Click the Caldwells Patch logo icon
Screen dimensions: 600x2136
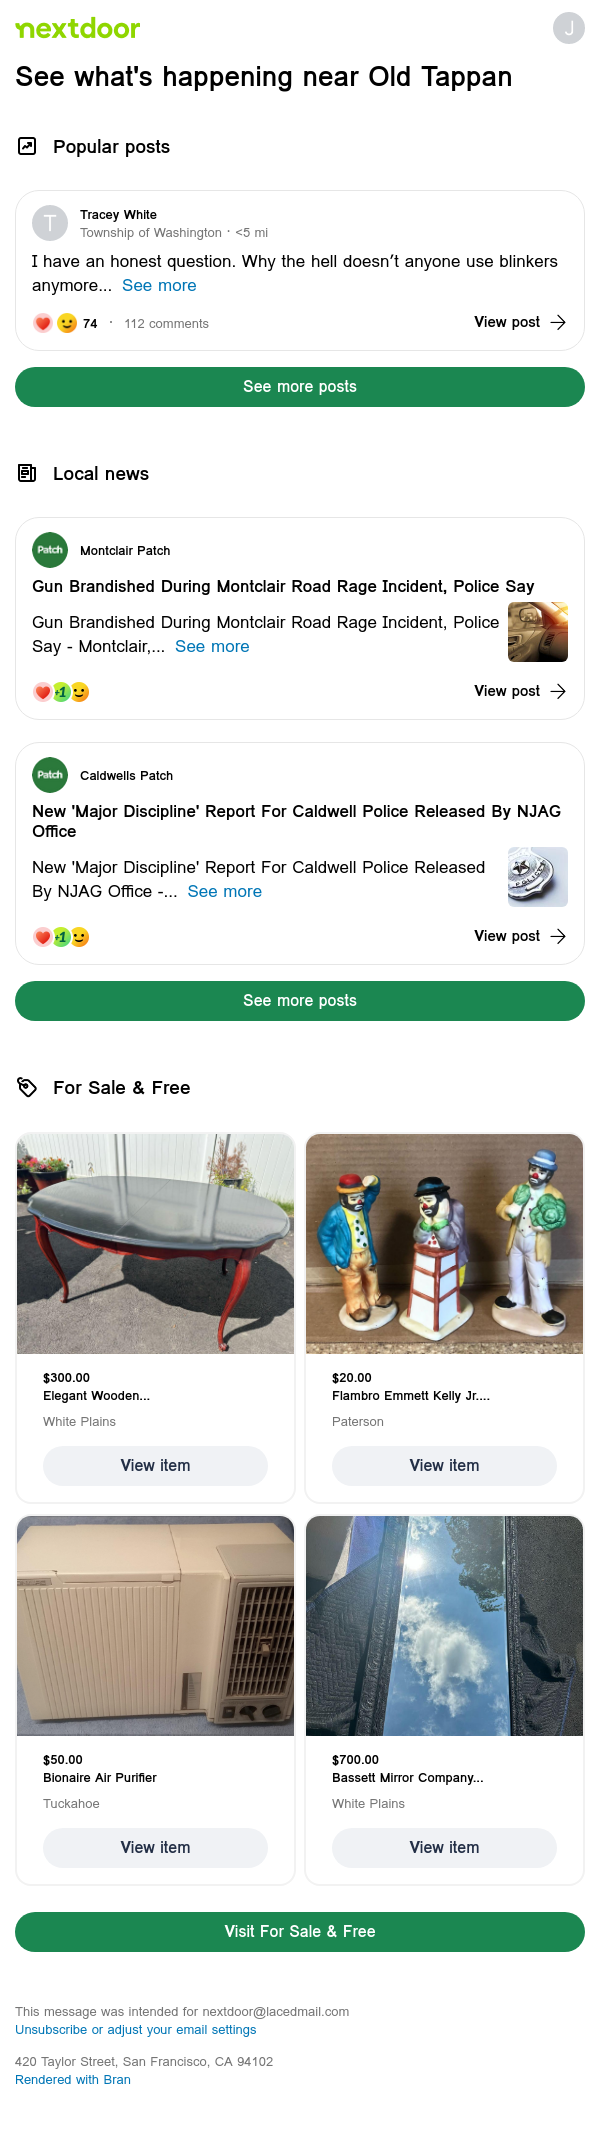(50, 775)
